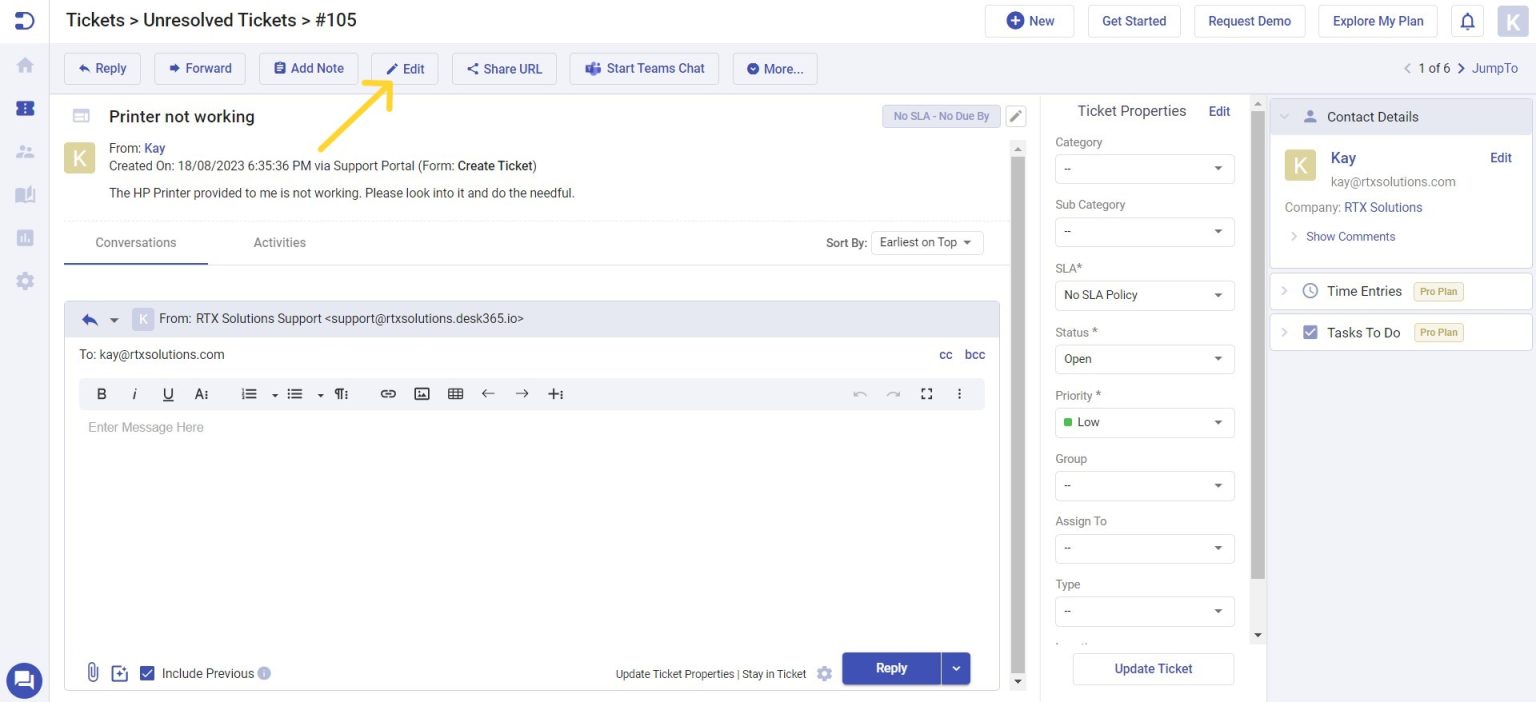Click the Update Ticket button
The height and width of the screenshot is (702, 1536).
1152,668
